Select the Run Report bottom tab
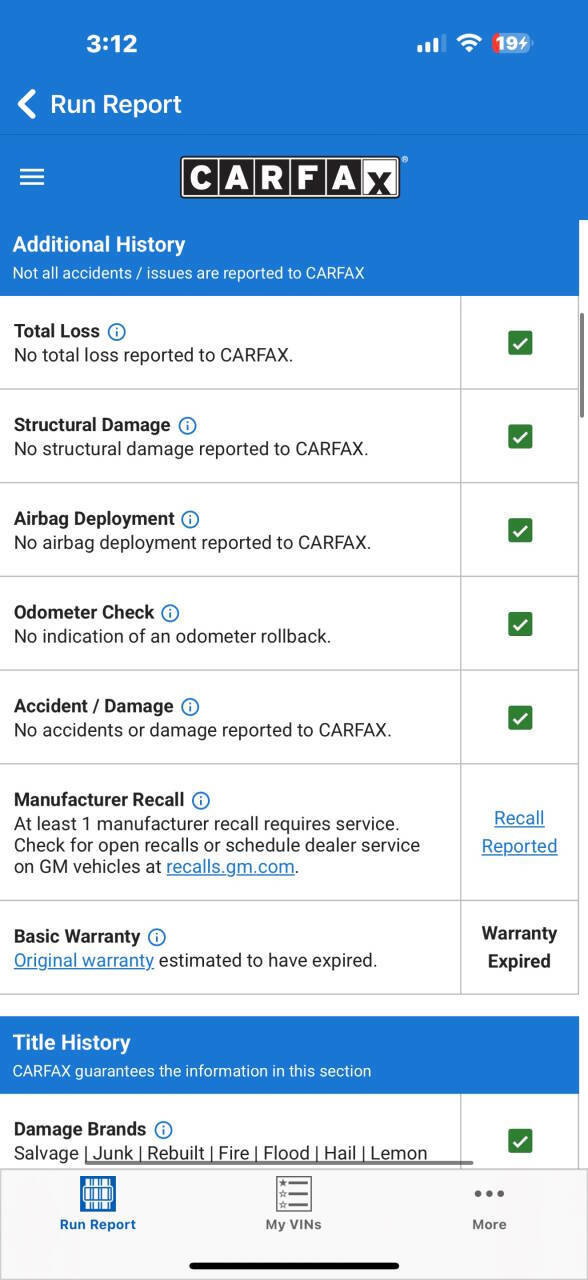 (98, 1203)
